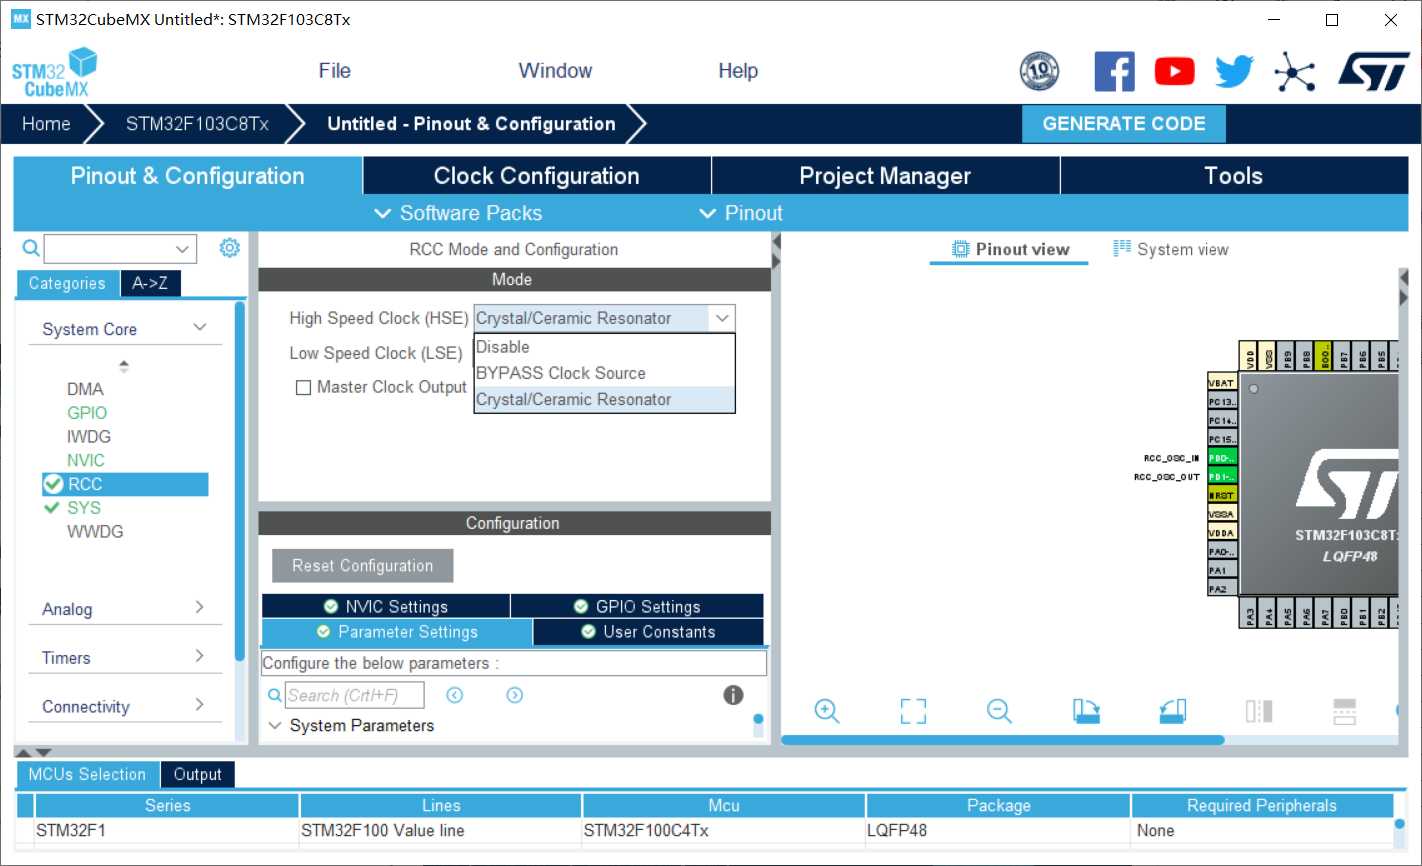1422x866 pixels.
Task: Click the PD1 RCC_OSC_OUT green pin
Action: (1222, 477)
